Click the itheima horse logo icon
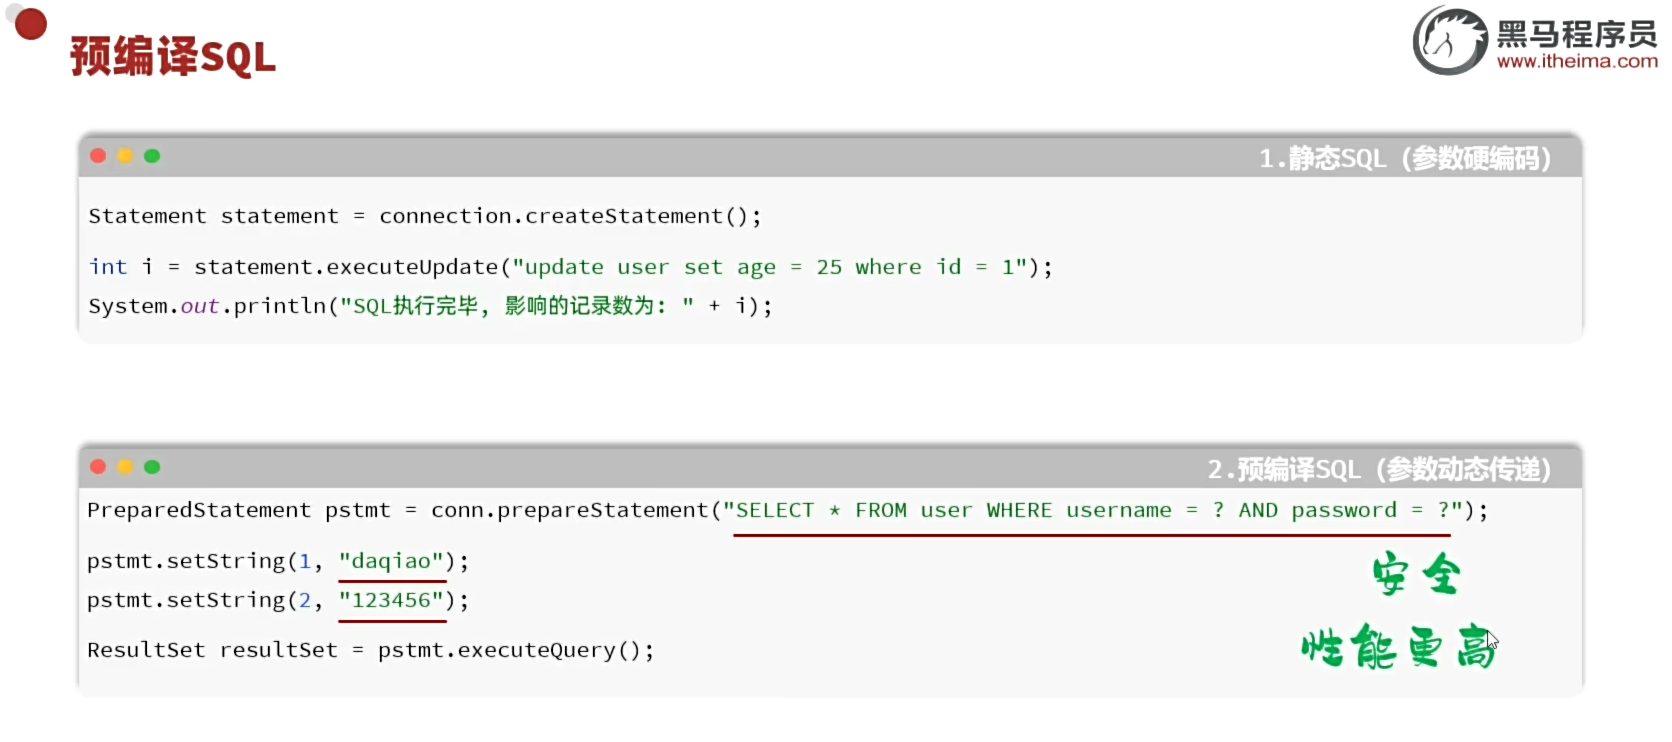This screenshot has width=1672, height=742. point(1450,41)
